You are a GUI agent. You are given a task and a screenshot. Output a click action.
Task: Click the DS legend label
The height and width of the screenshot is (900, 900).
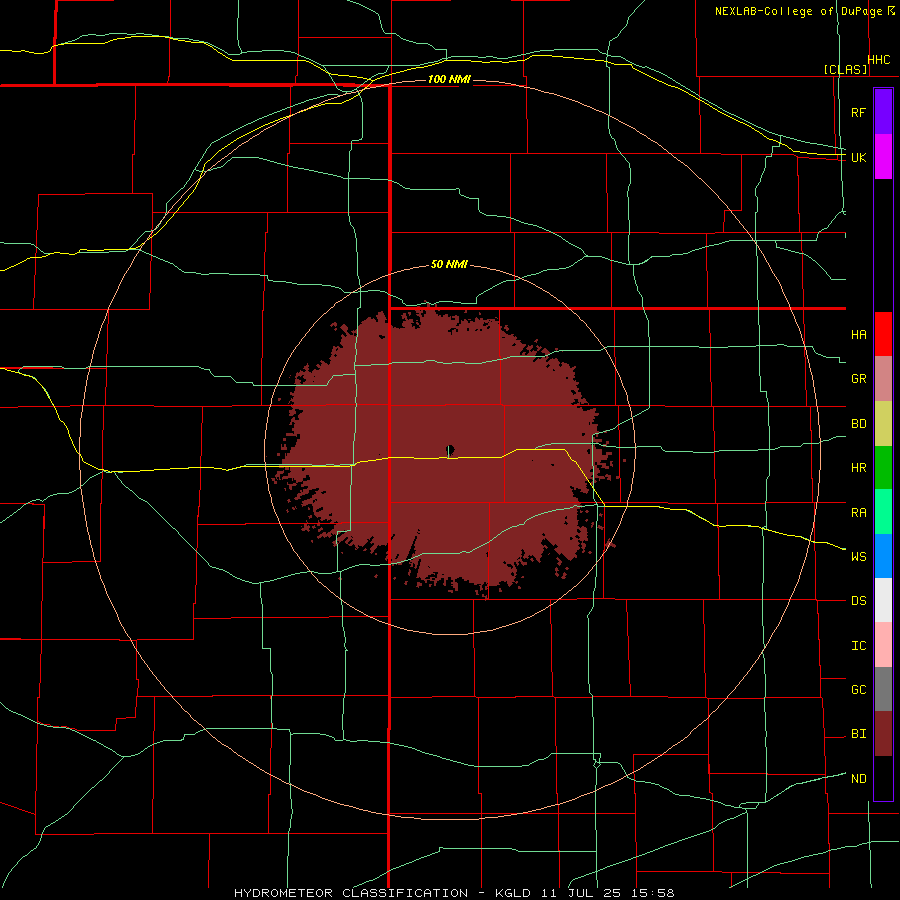[x=858, y=601]
